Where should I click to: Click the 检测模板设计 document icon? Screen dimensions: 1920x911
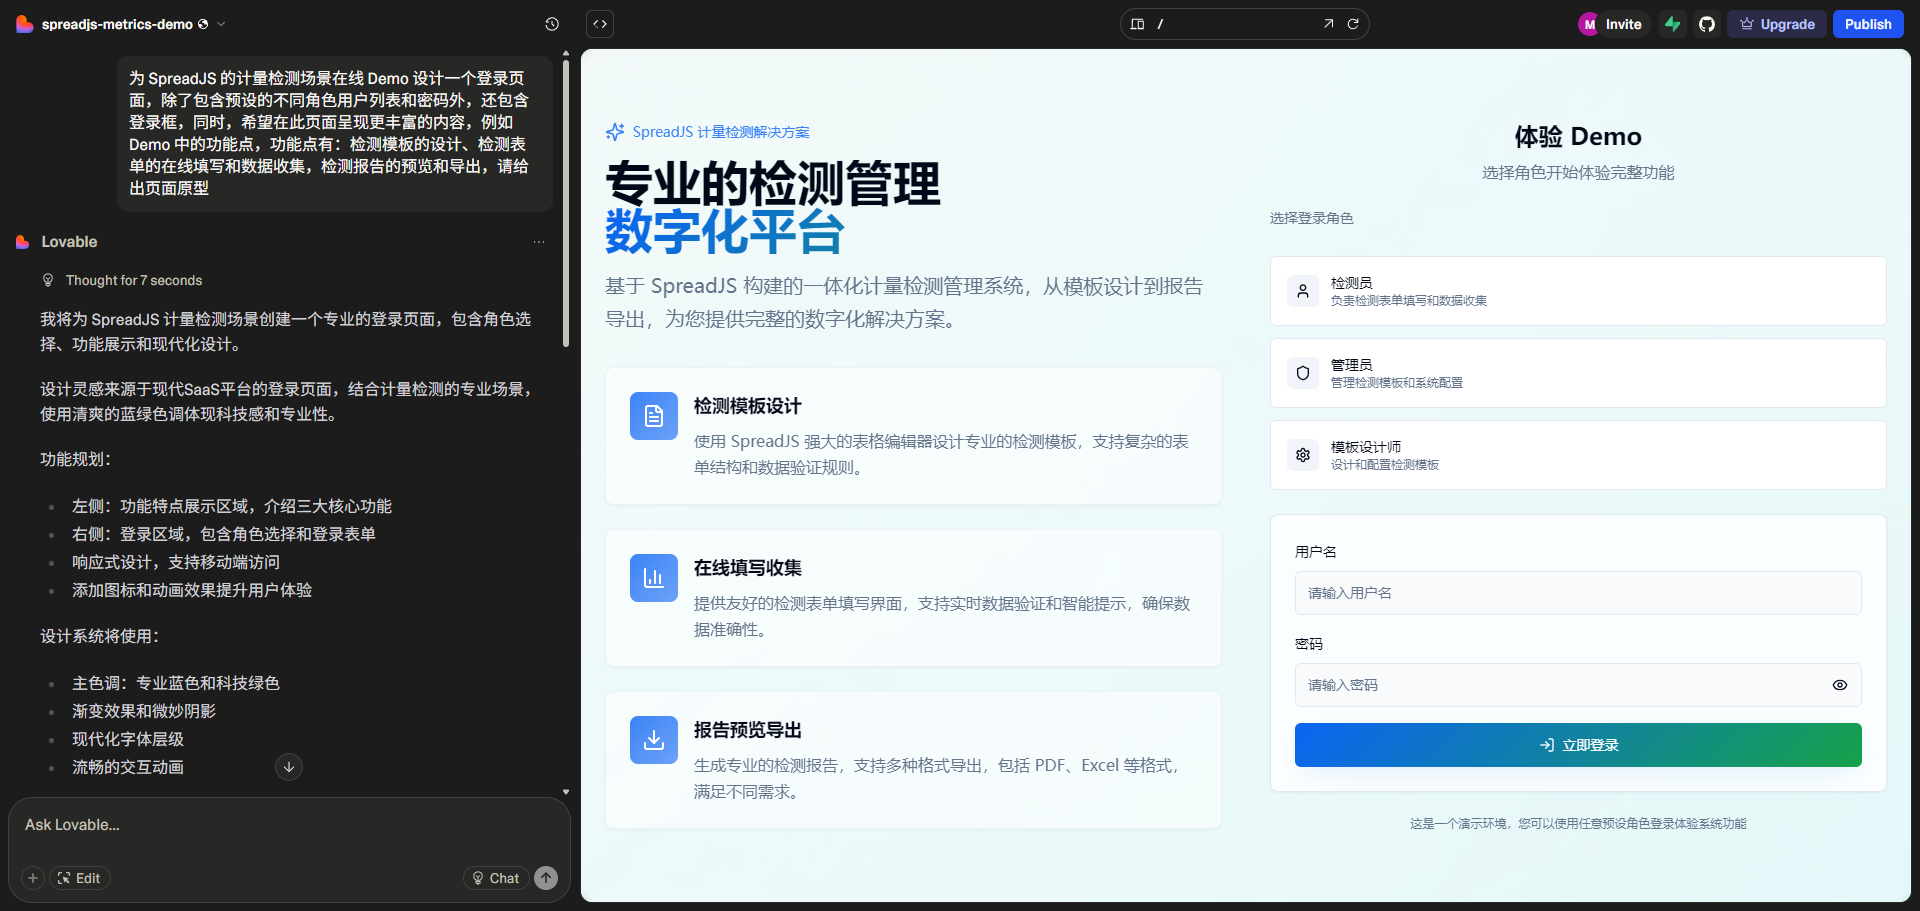[x=654, y=416]
